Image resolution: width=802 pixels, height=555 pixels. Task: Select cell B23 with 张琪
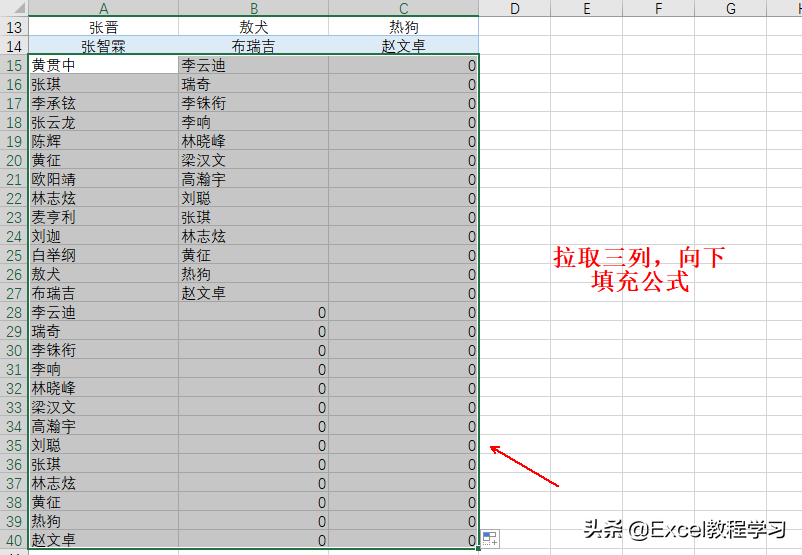pos(254,217)
